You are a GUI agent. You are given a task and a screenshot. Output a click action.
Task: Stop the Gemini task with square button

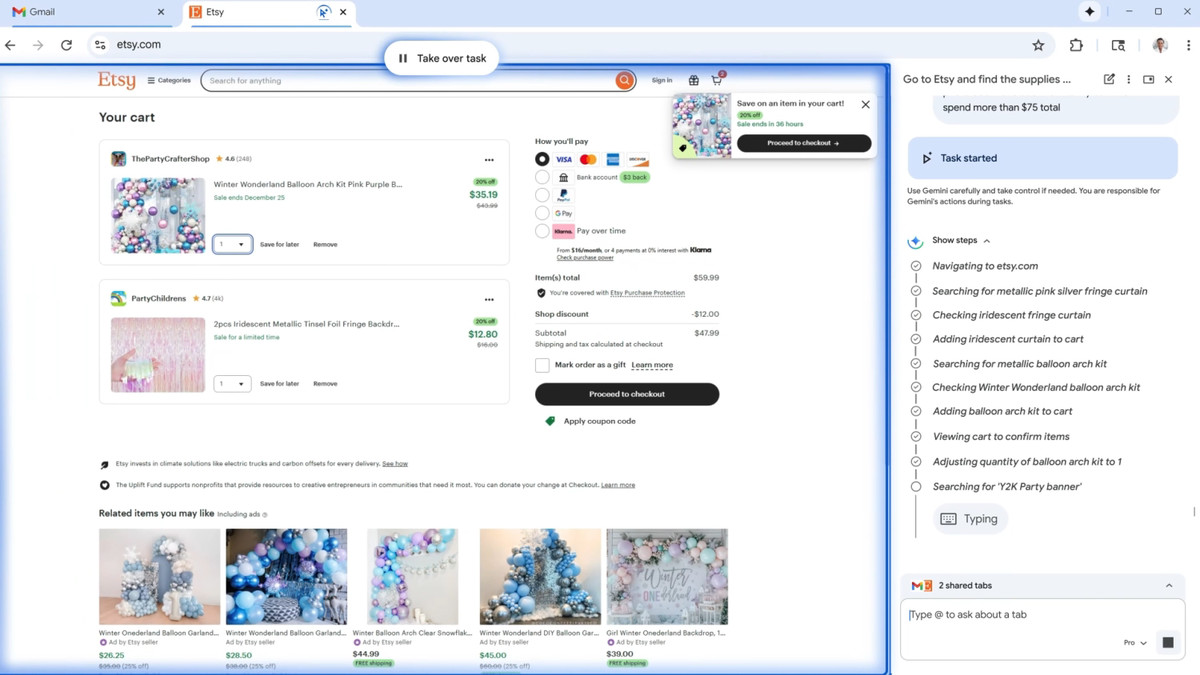click(1167, 642)
